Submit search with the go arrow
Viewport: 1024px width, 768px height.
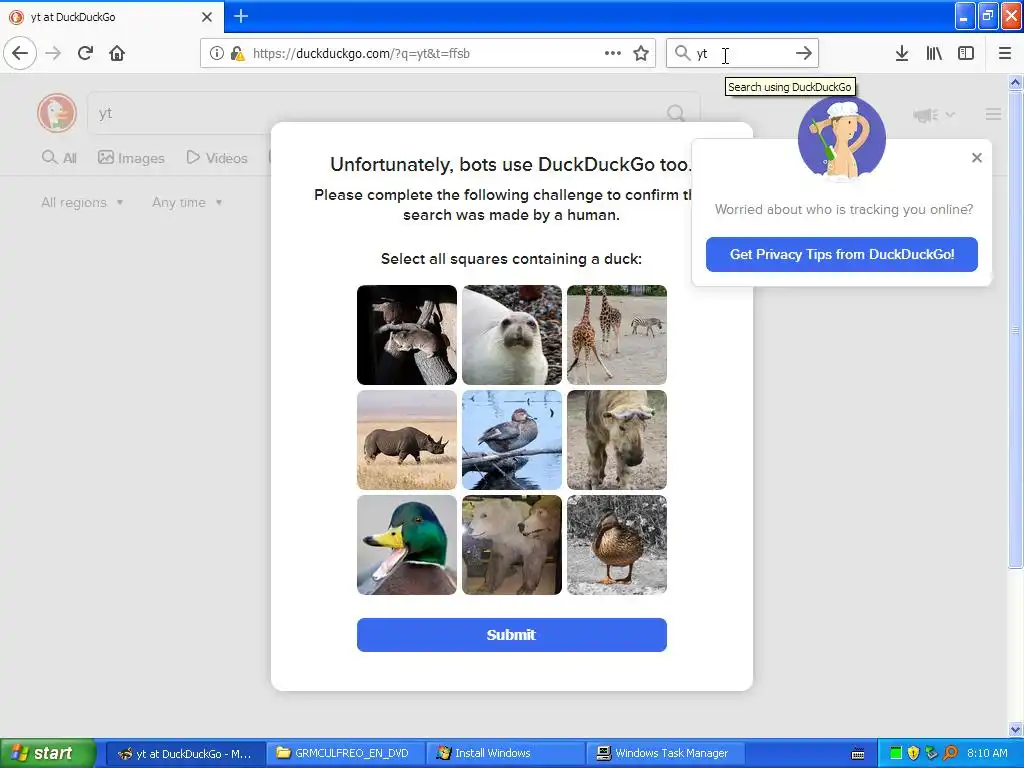[x=804, y=54]
